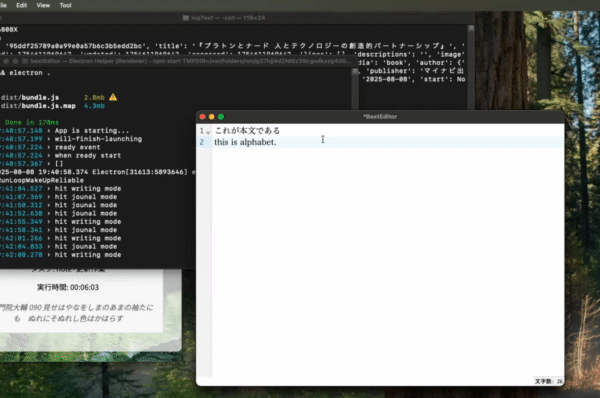Click 'dist/bundle.js' in terminal output
This screenshot has width=600, height=398.
(x=30, y=98)
